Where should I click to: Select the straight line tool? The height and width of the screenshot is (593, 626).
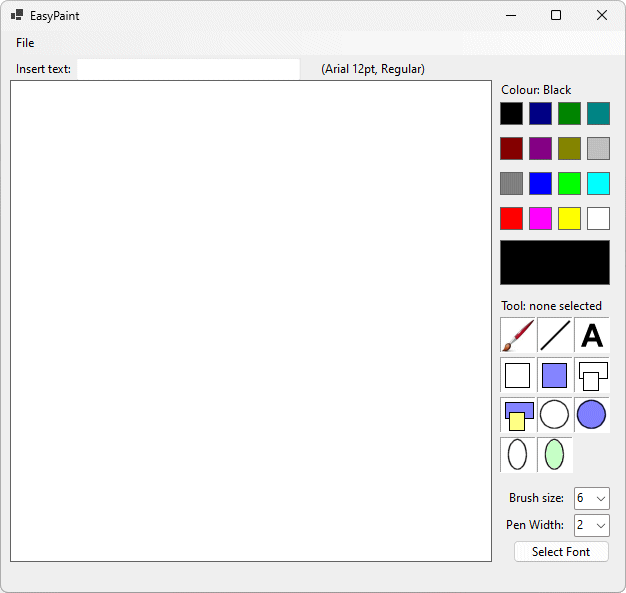click(555, 335)
